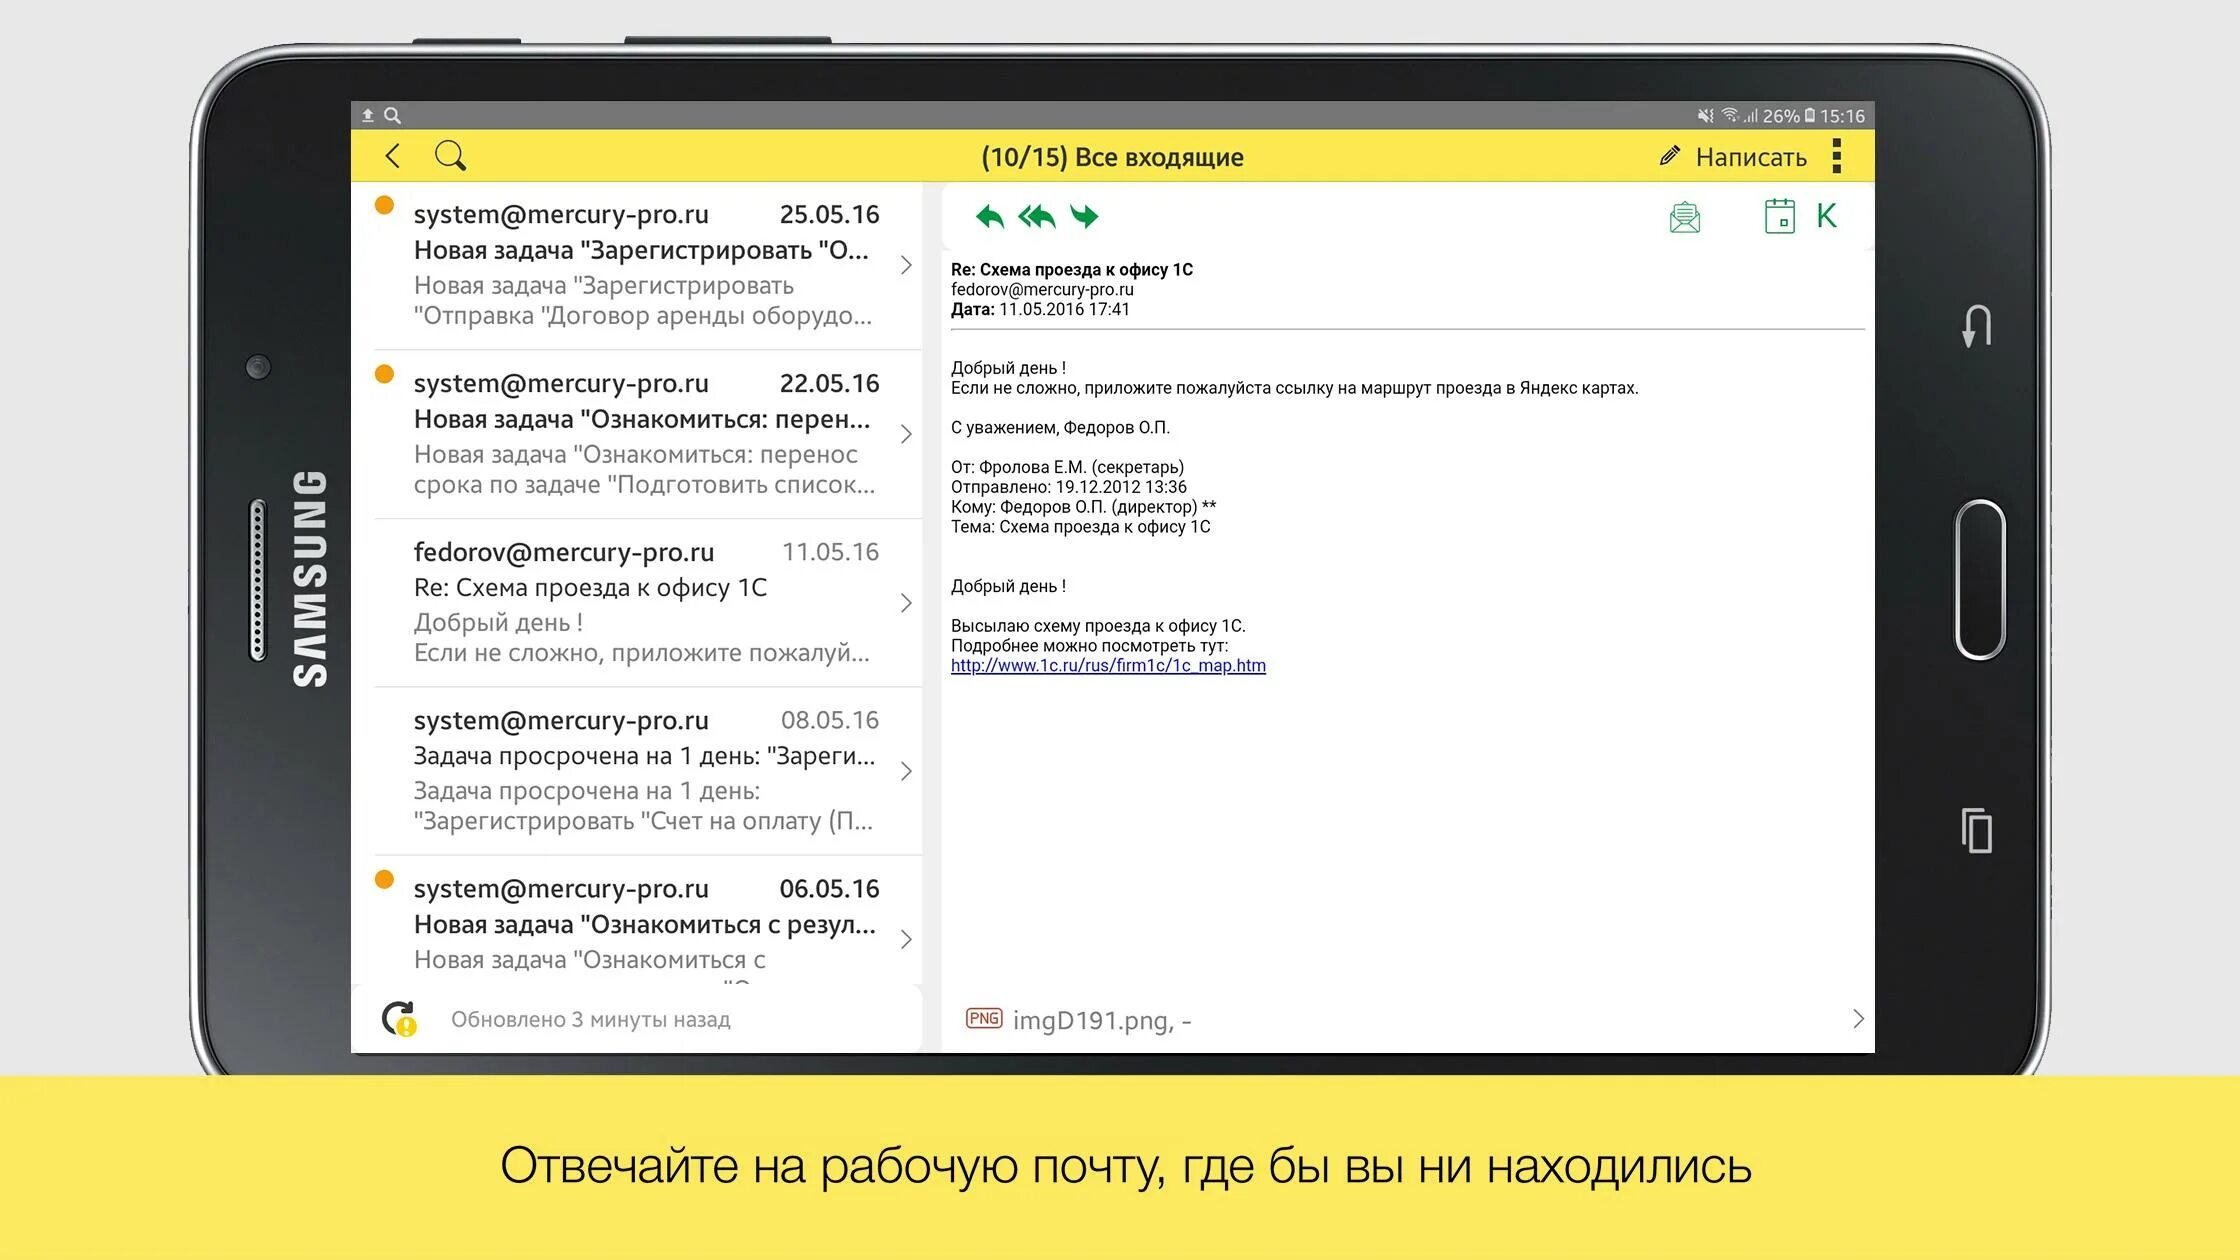Open the 1c_map.htm hyperlink
The image size is (2240, 1260).
click(1108, 666)
